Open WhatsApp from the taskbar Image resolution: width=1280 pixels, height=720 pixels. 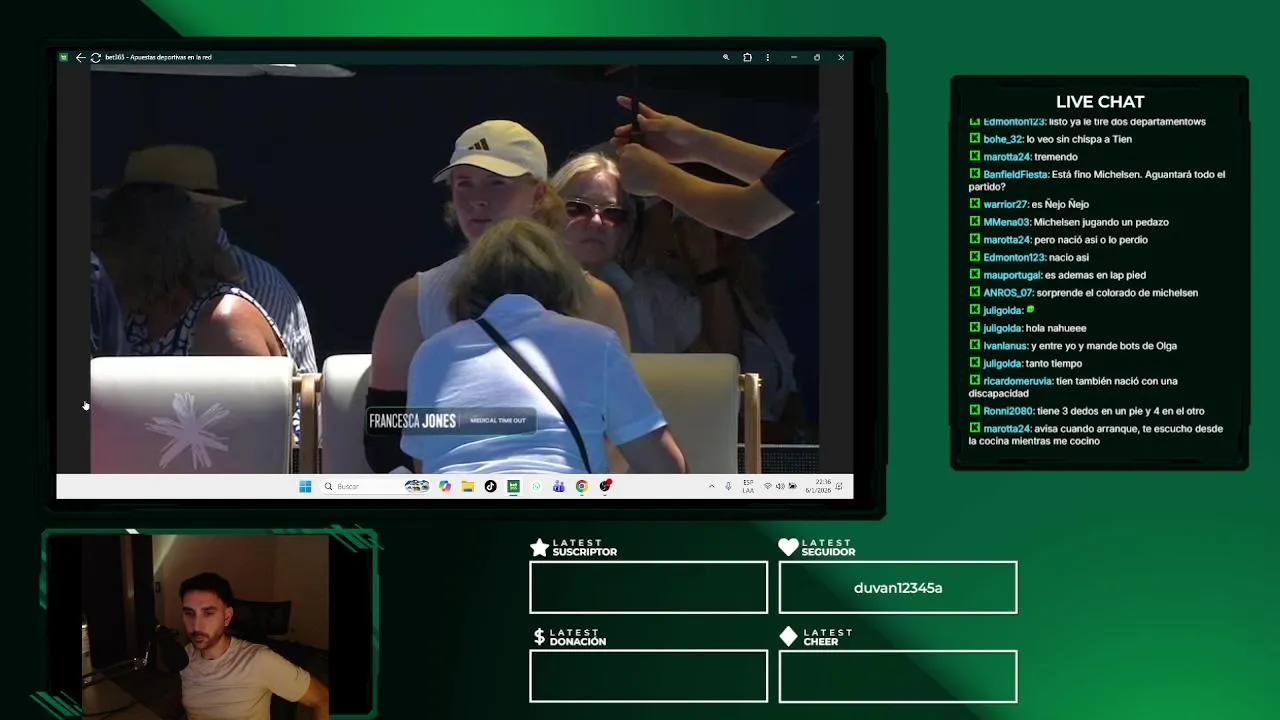[x=536, y=486]
